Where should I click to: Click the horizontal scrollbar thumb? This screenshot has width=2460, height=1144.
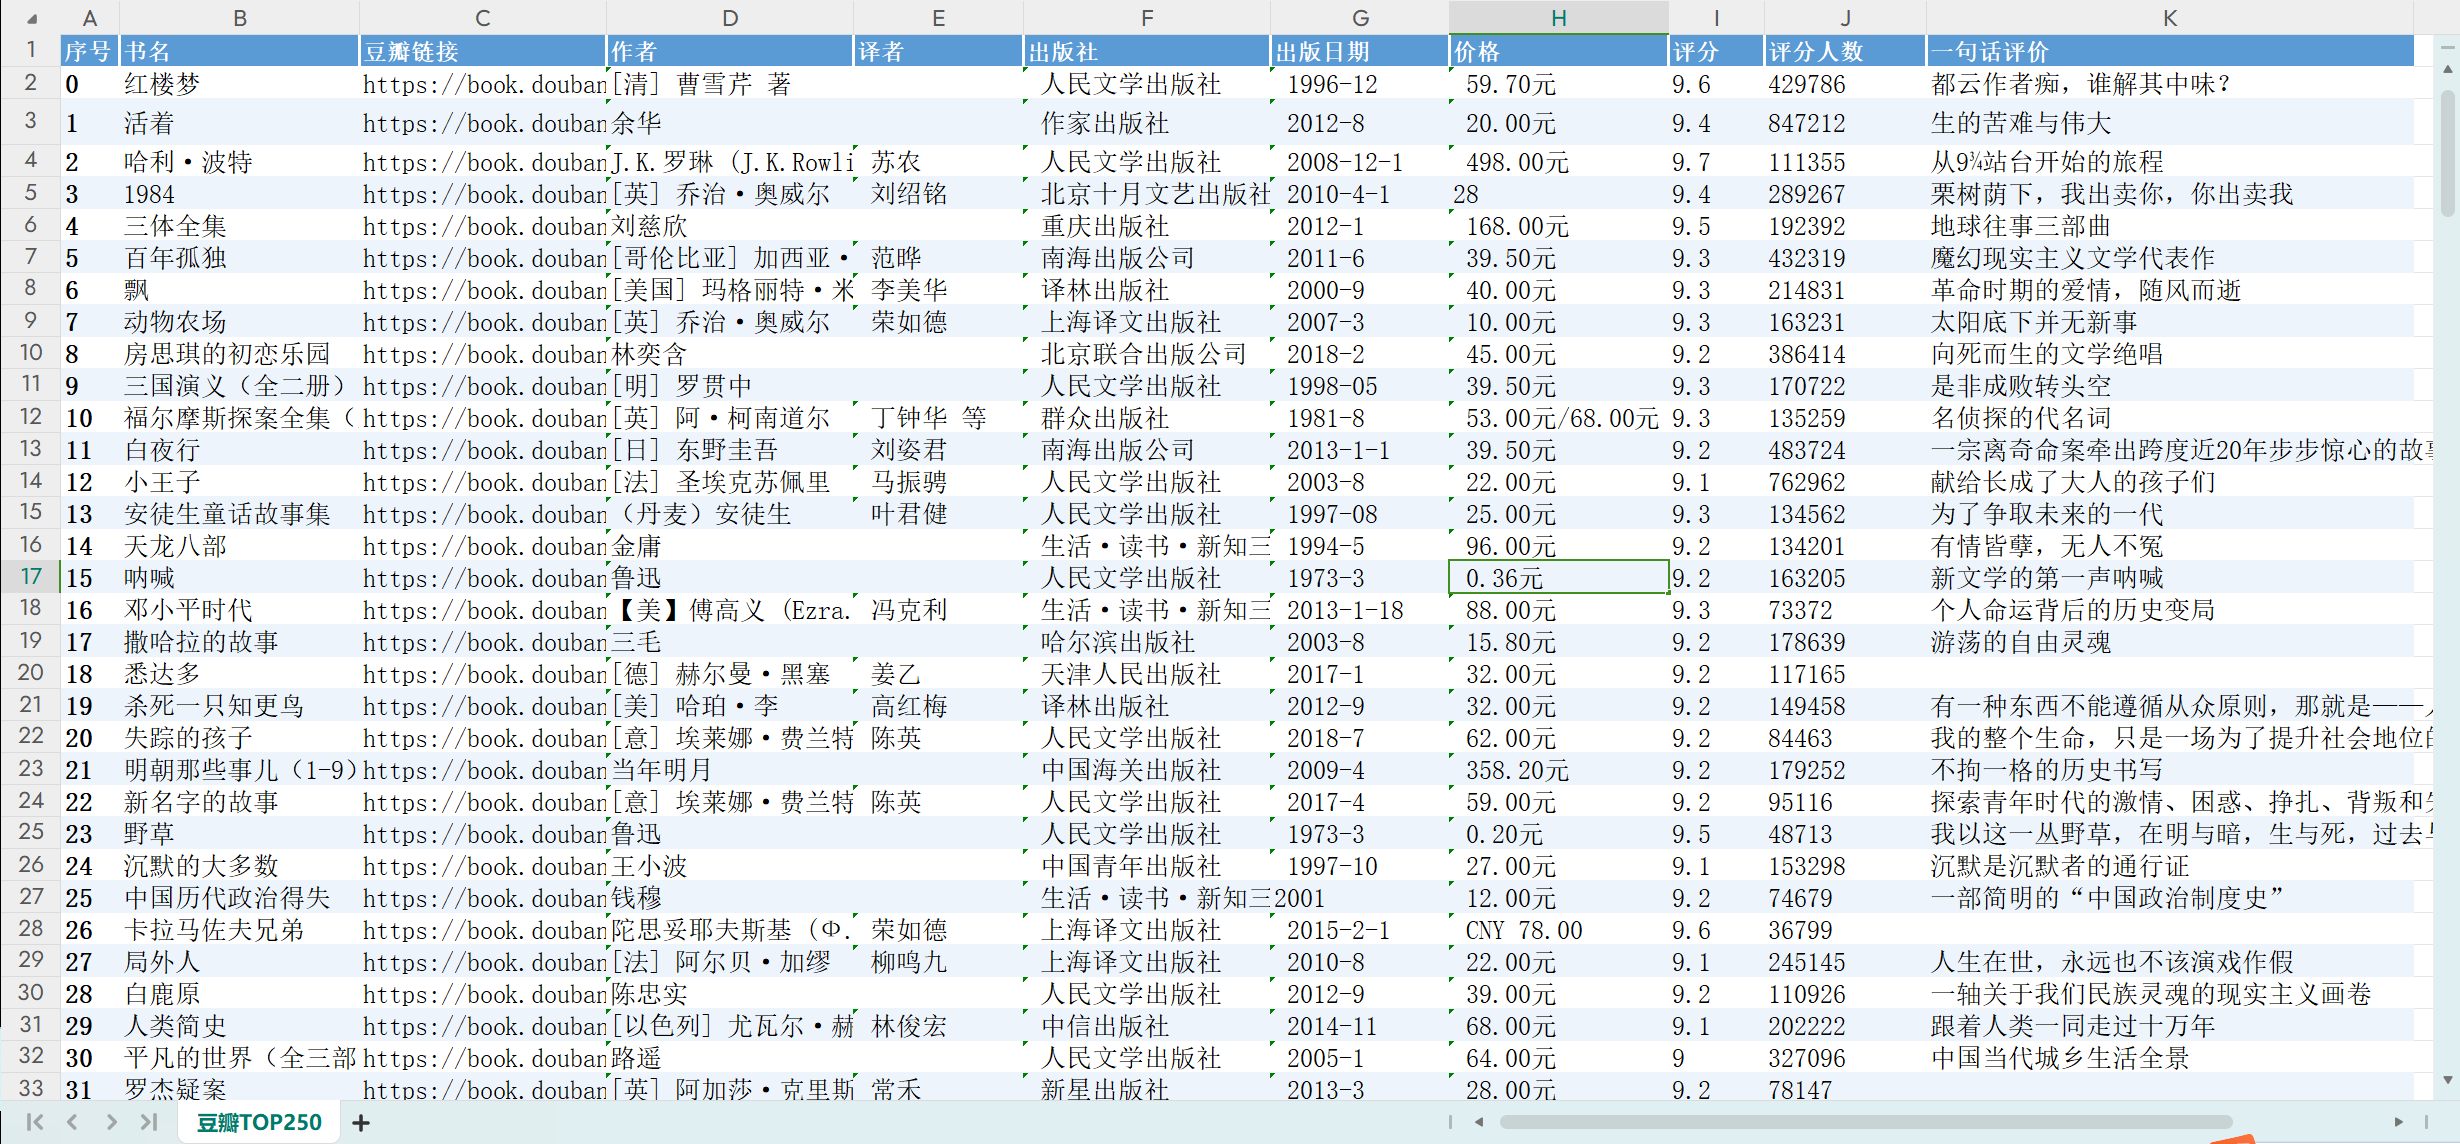(1865, 1122)
